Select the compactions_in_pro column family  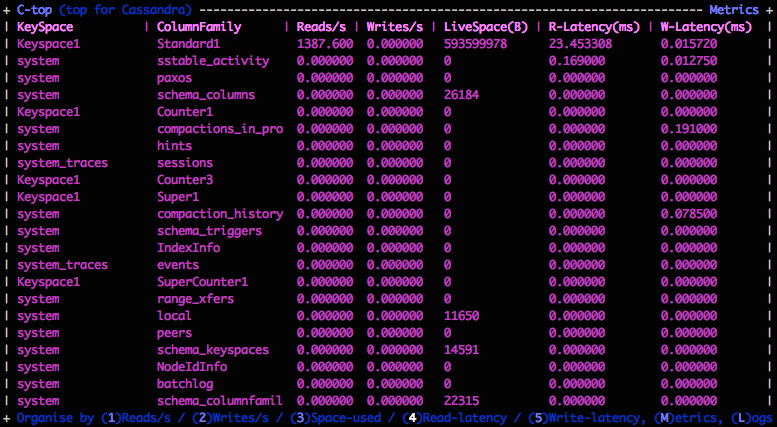point(220,129)
